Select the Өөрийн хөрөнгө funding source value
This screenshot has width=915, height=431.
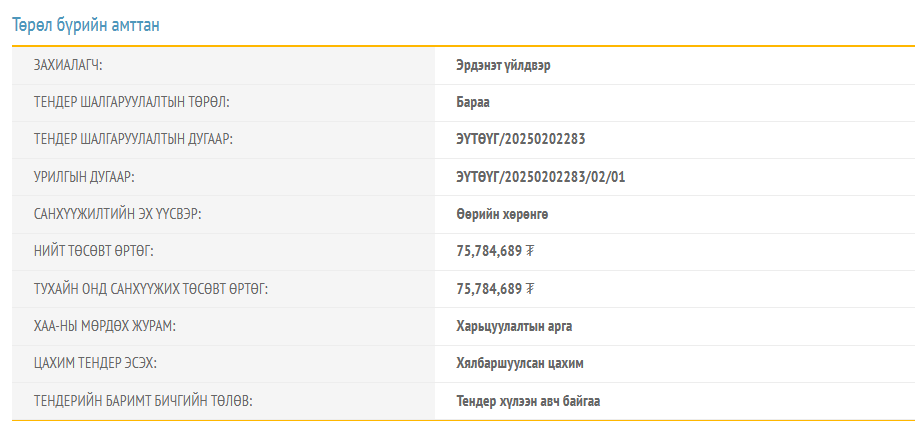point(502,215)
